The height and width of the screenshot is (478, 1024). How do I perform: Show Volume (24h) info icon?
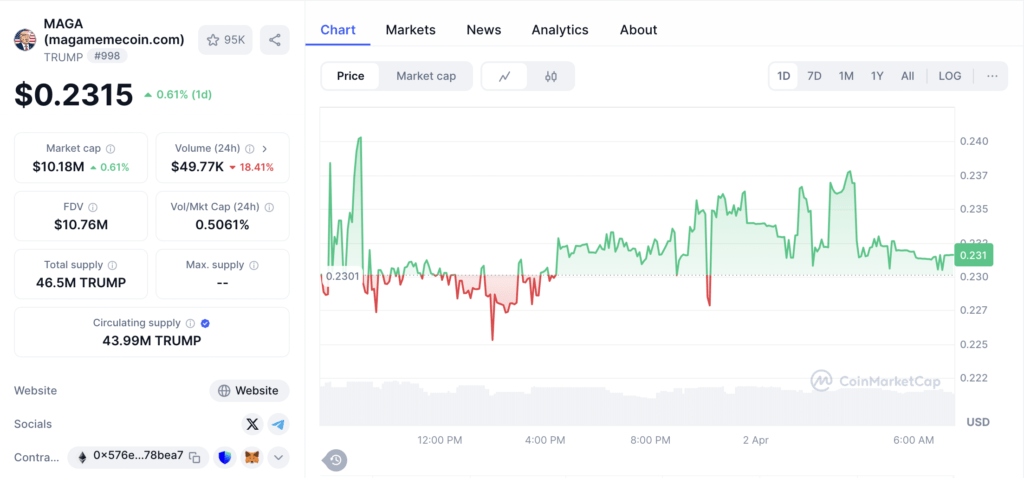(x=250, y=149)
